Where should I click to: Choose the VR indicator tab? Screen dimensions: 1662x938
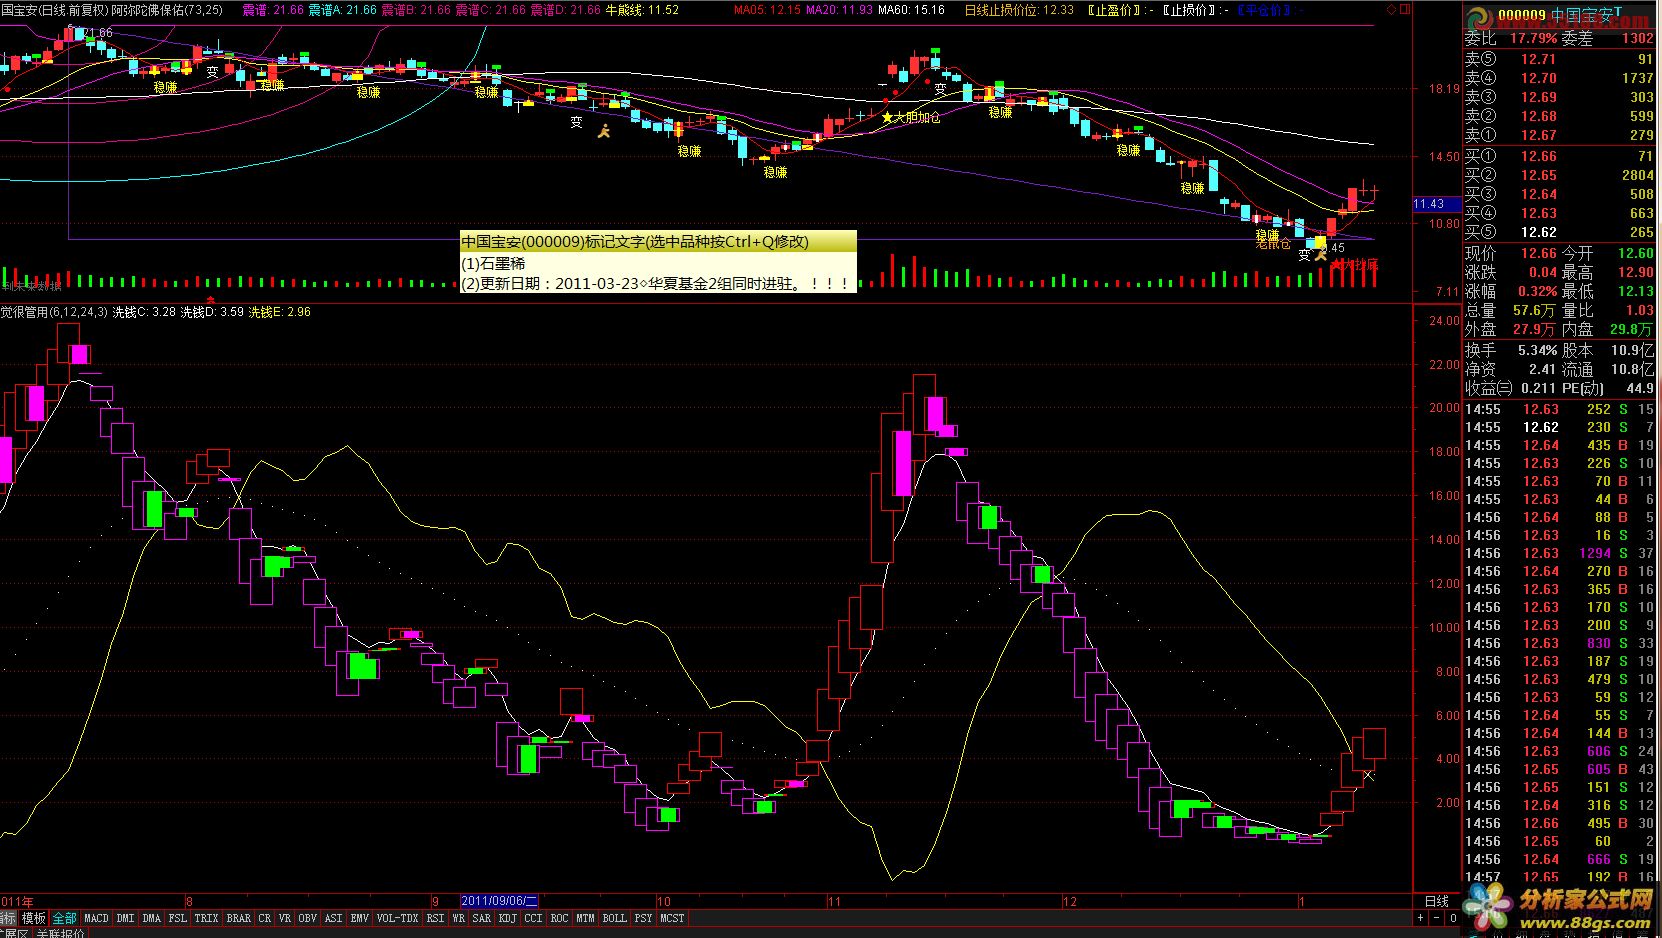[285, 918]
